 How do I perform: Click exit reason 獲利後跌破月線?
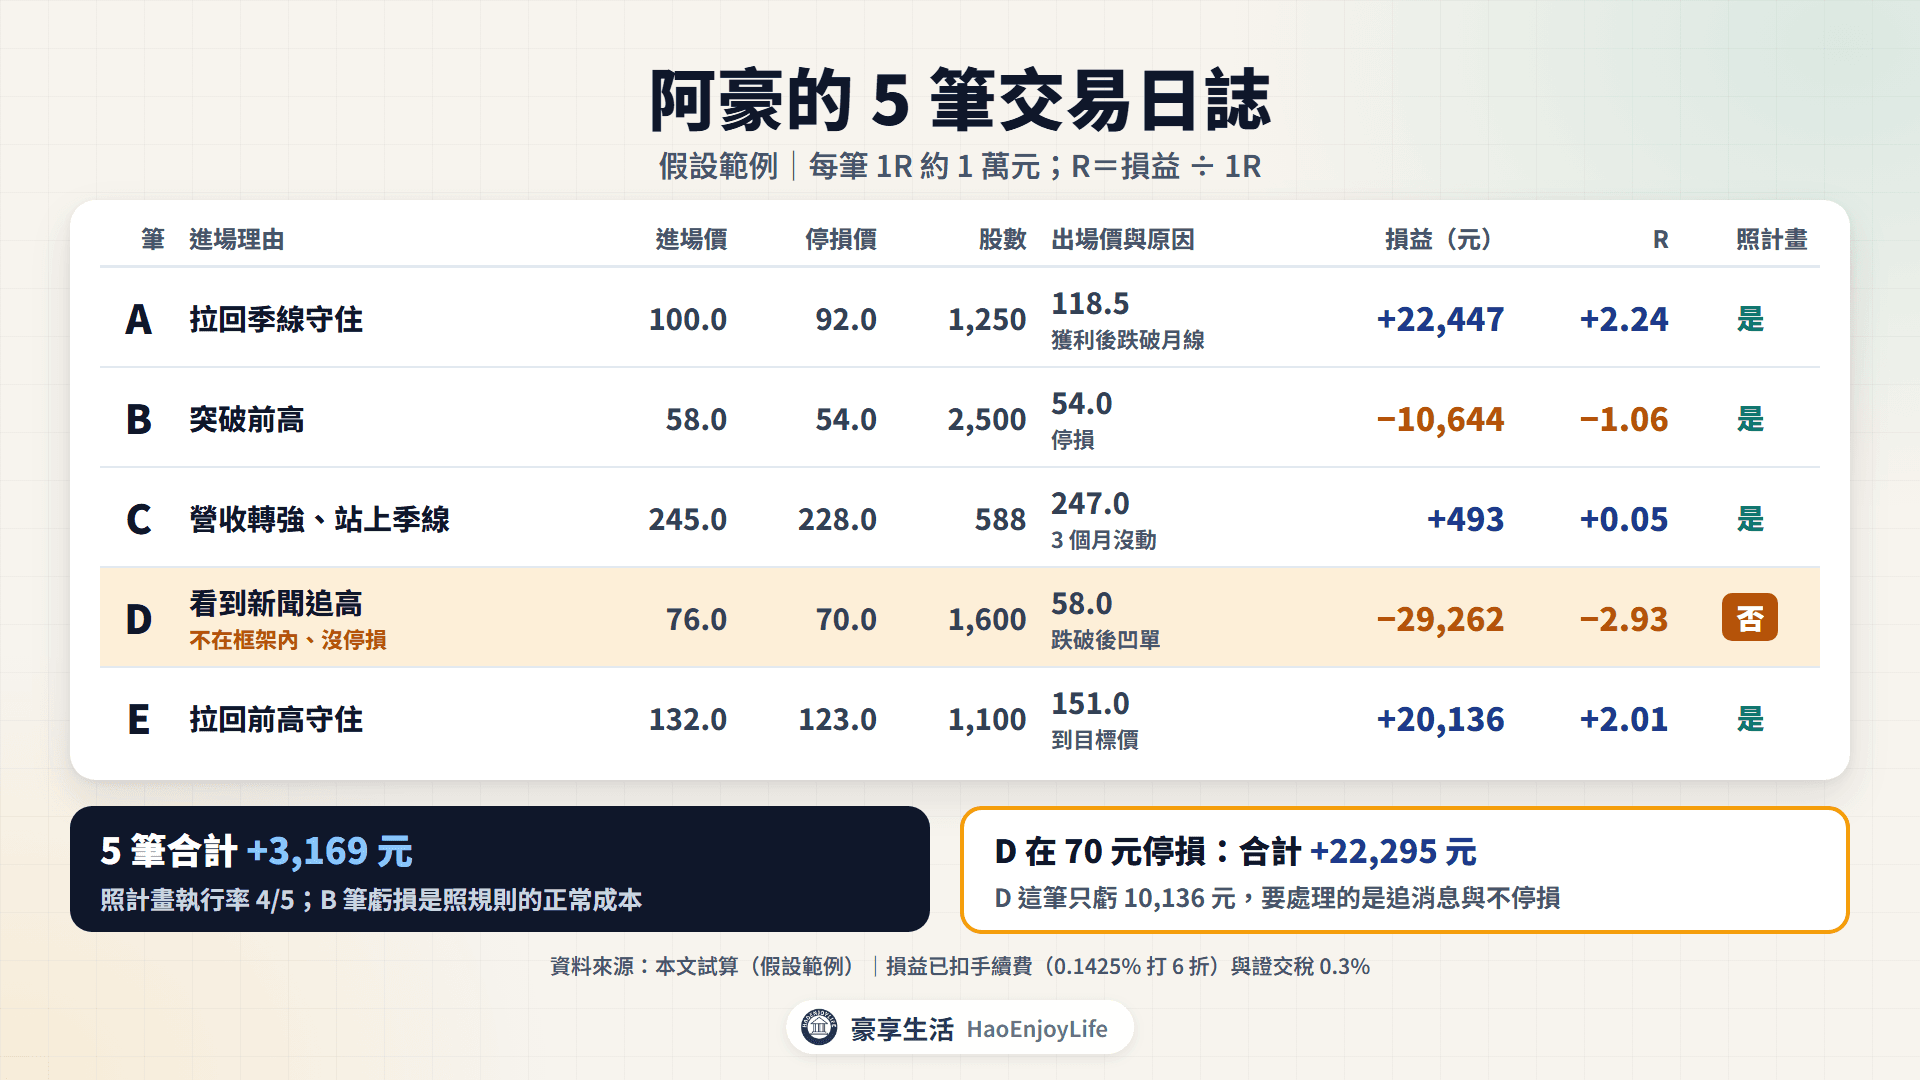click(1128, 340)
